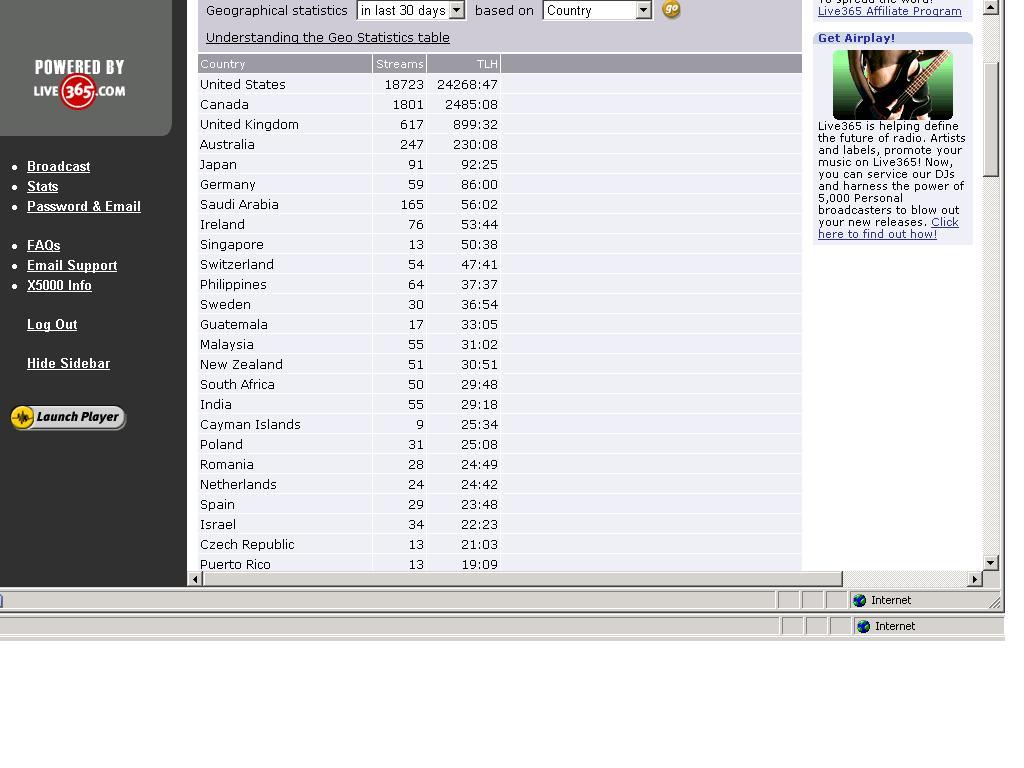Open Live365 Affiliate Program link
Image resolution: width=1024 pixels, height=768 pixels.
pos(889,11)
